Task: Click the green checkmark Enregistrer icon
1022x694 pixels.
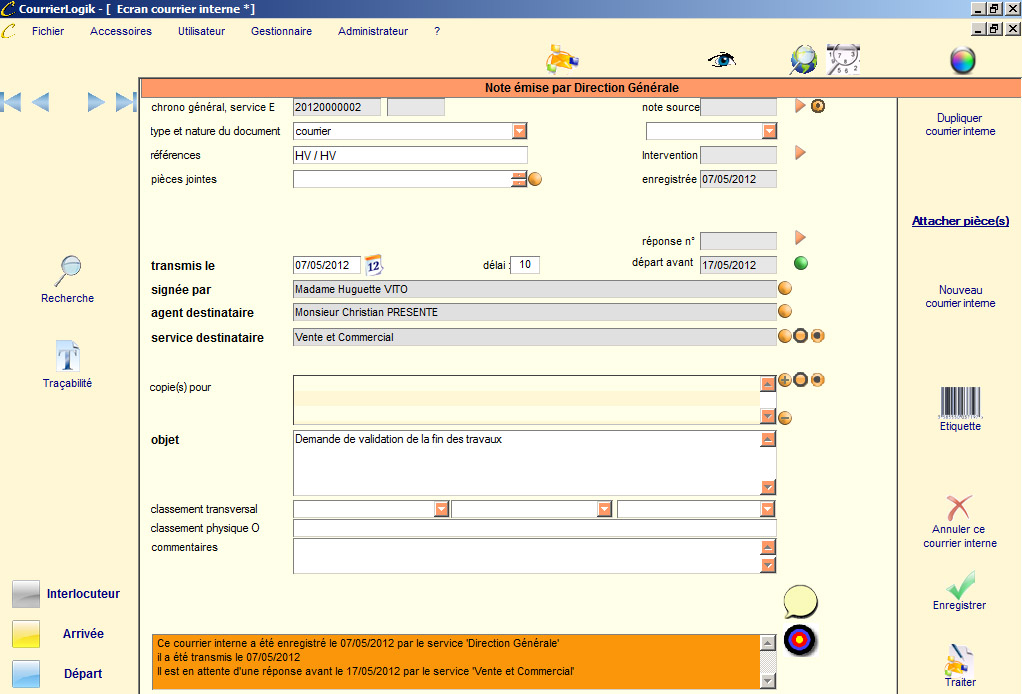Action: tap(959, 584)
